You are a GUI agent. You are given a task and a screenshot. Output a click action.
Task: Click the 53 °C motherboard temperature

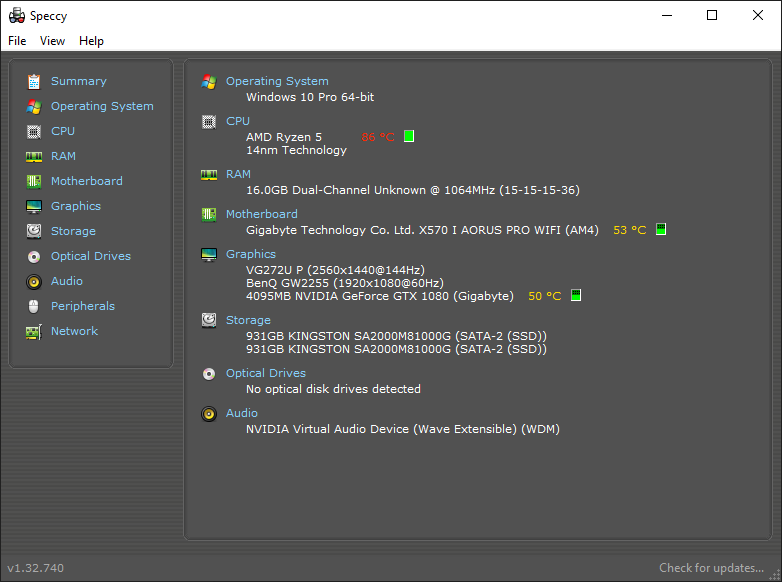tap(630, 230)
